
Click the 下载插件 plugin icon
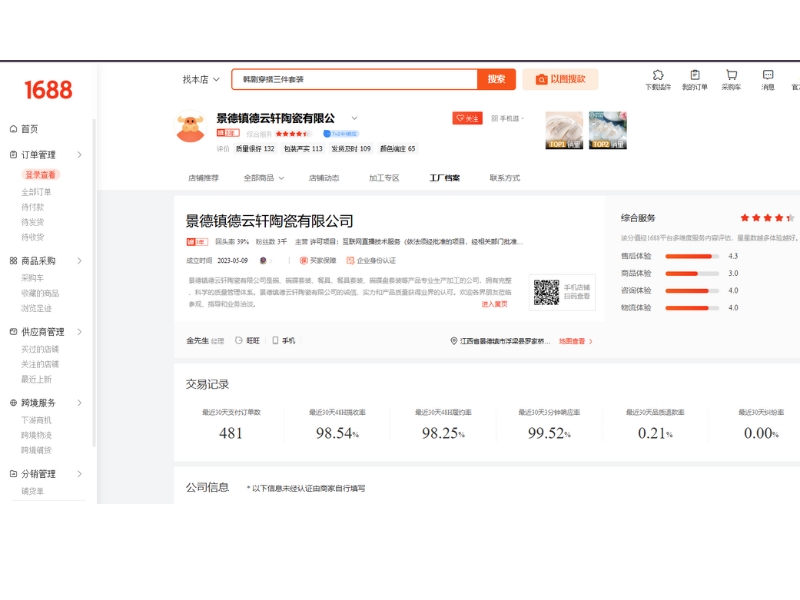point(657,80)
